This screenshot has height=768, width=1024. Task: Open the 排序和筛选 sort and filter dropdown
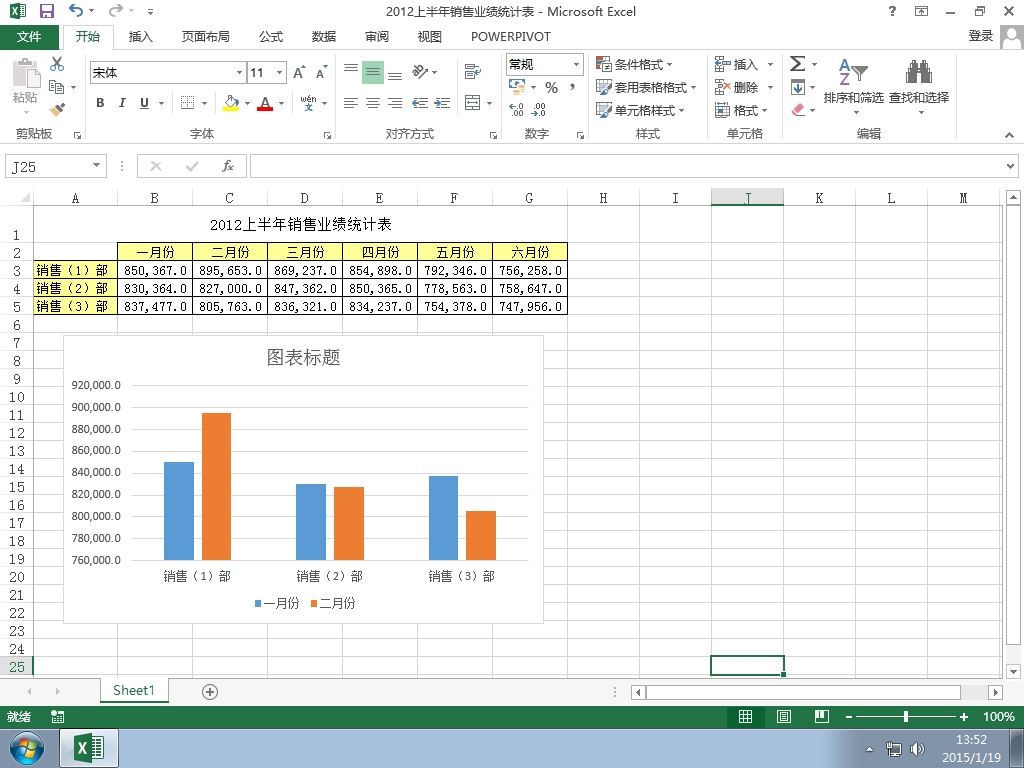click(x=854, y=86)
